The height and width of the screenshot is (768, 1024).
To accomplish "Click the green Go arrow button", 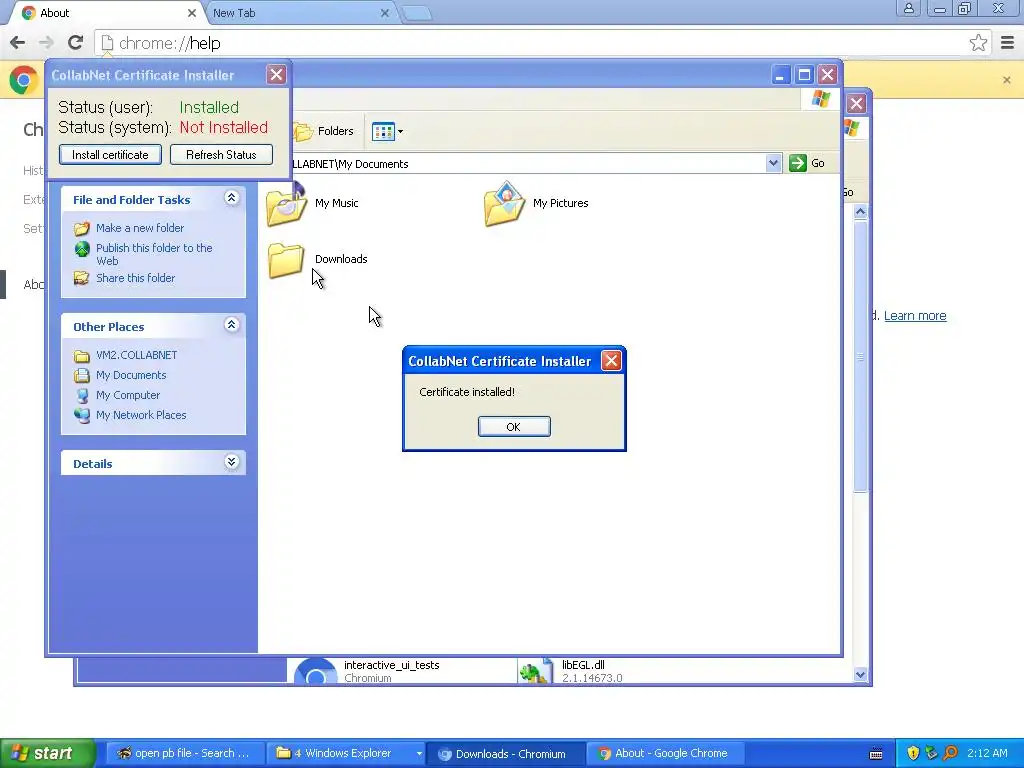I will (x=797, y=163).
